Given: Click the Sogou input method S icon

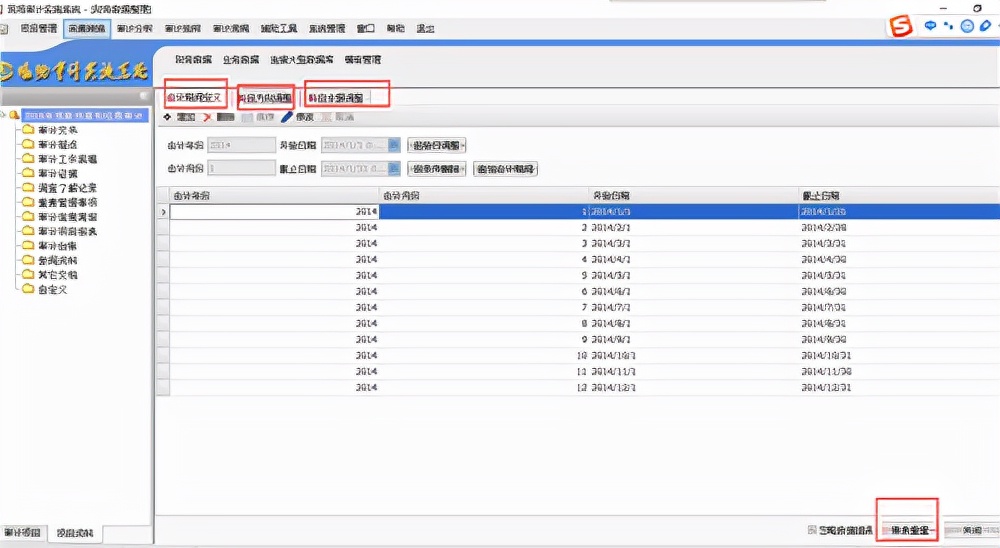Looking at the screenshot, I should [901, 26].
